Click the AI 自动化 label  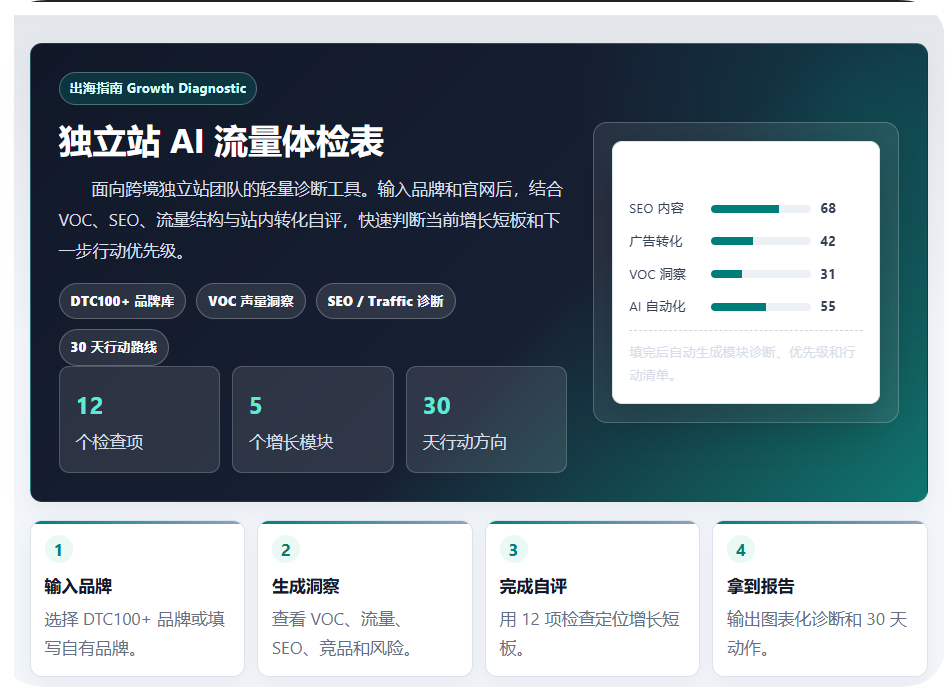coord(657,306)
